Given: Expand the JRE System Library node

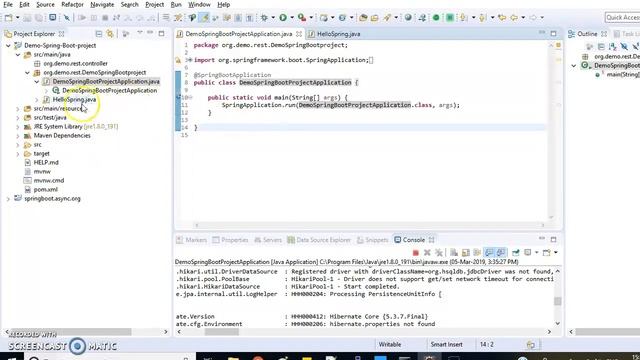Looking at the screenshot, I should [18, 127].
